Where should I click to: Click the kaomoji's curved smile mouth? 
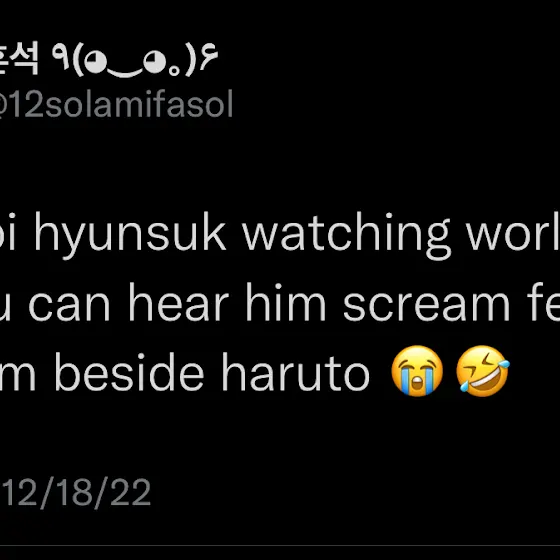[x=124, y=74]
